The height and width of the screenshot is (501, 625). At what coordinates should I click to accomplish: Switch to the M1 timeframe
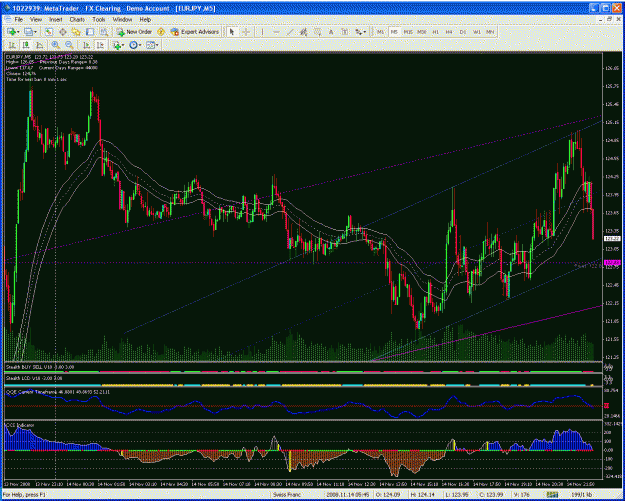tap(381, 32)
